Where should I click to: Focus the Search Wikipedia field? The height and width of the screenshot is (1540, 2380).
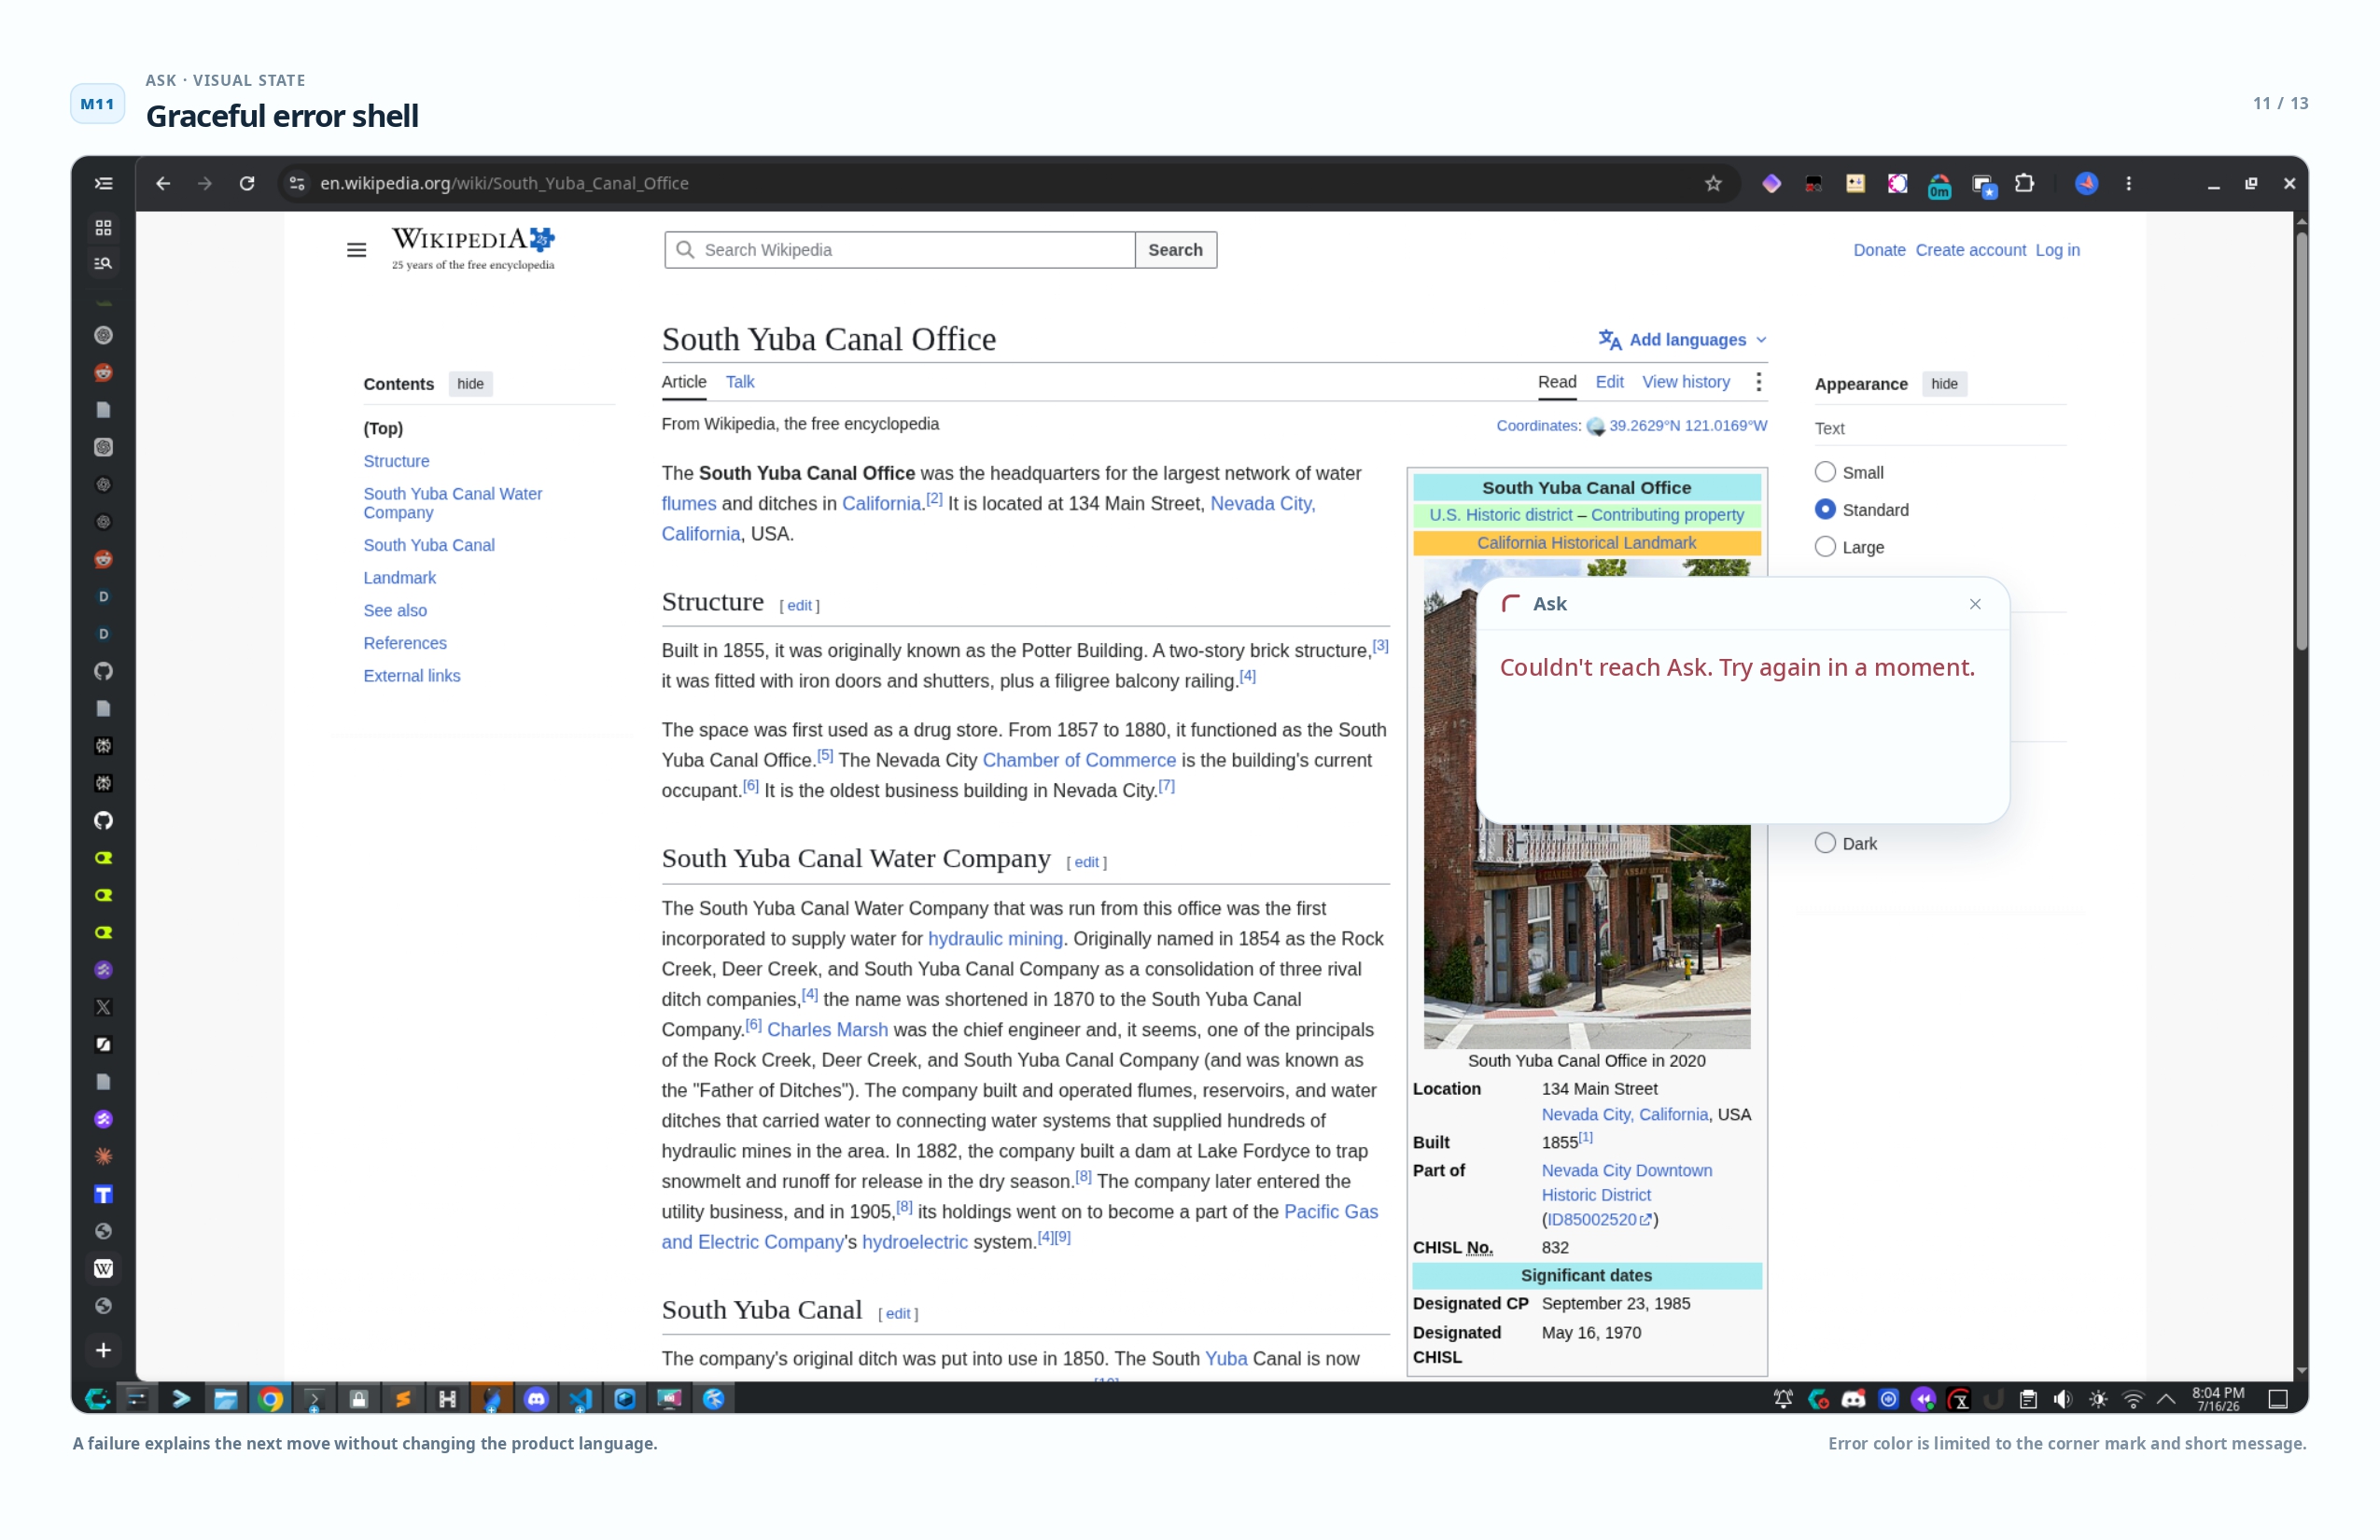pyautogui.click(x=899, y=250)
